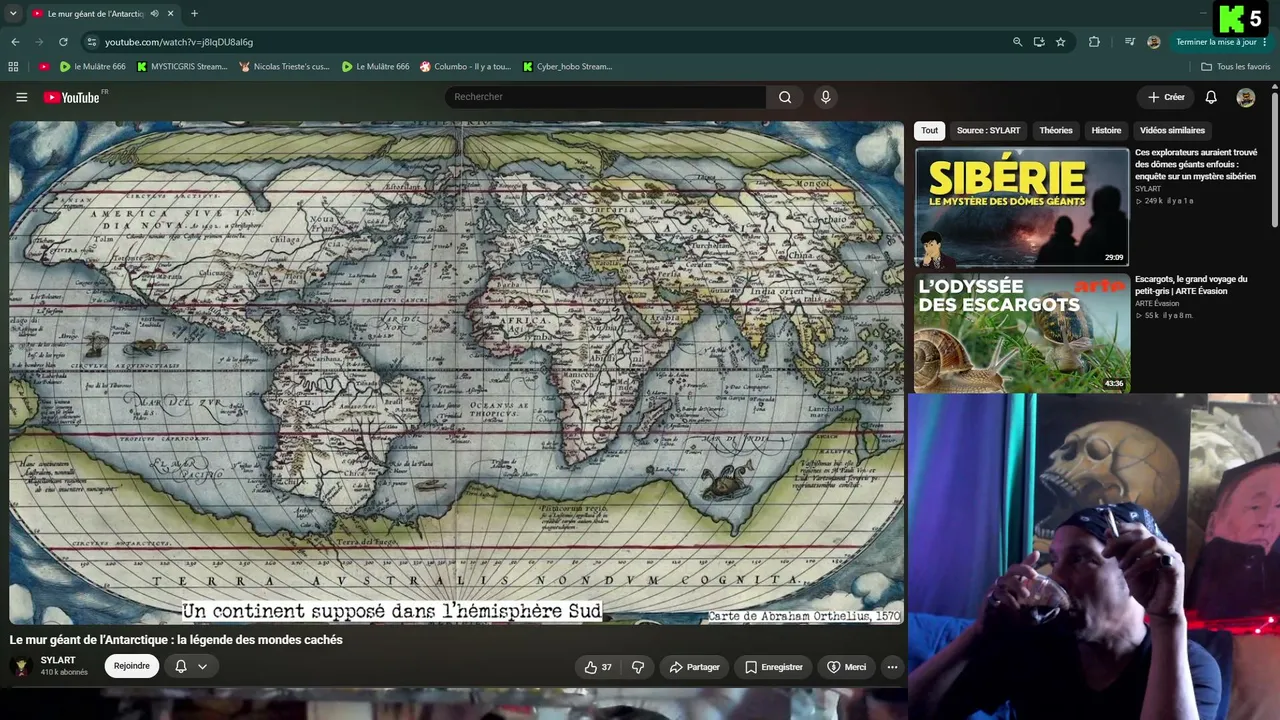Open a new browser tab
The height and width of the screenshot is (720, 1280).
tap(194, 14)
